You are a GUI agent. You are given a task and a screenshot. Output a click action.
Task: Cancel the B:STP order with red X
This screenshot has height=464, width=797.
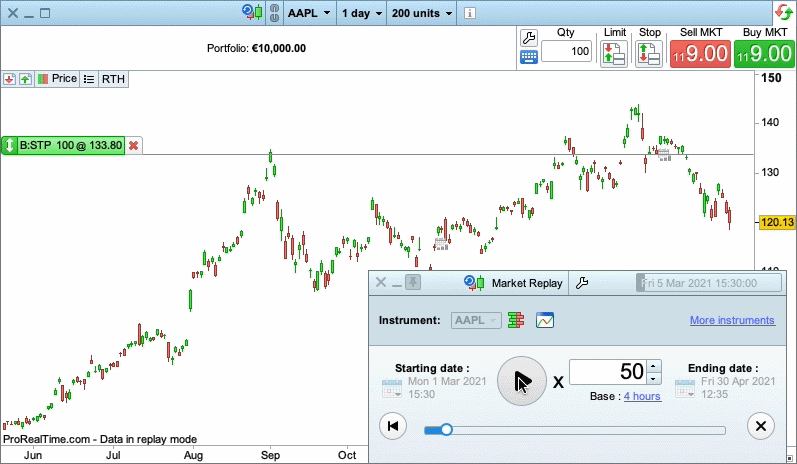pos(134,146)
